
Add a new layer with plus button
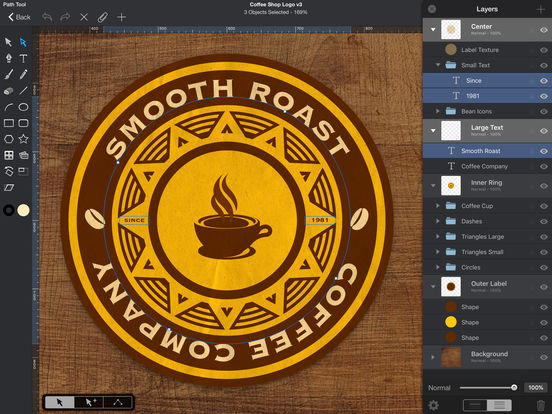tap(541, 9)
